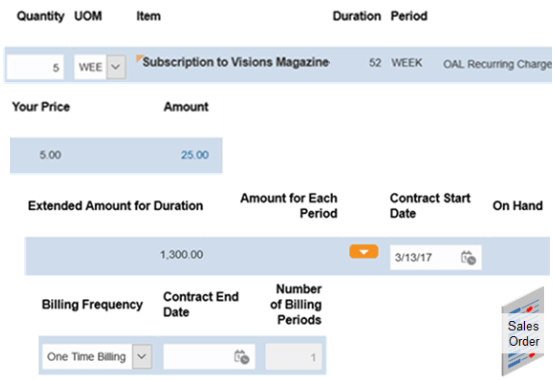Click the On Hand column header

[x=518, y=206]
